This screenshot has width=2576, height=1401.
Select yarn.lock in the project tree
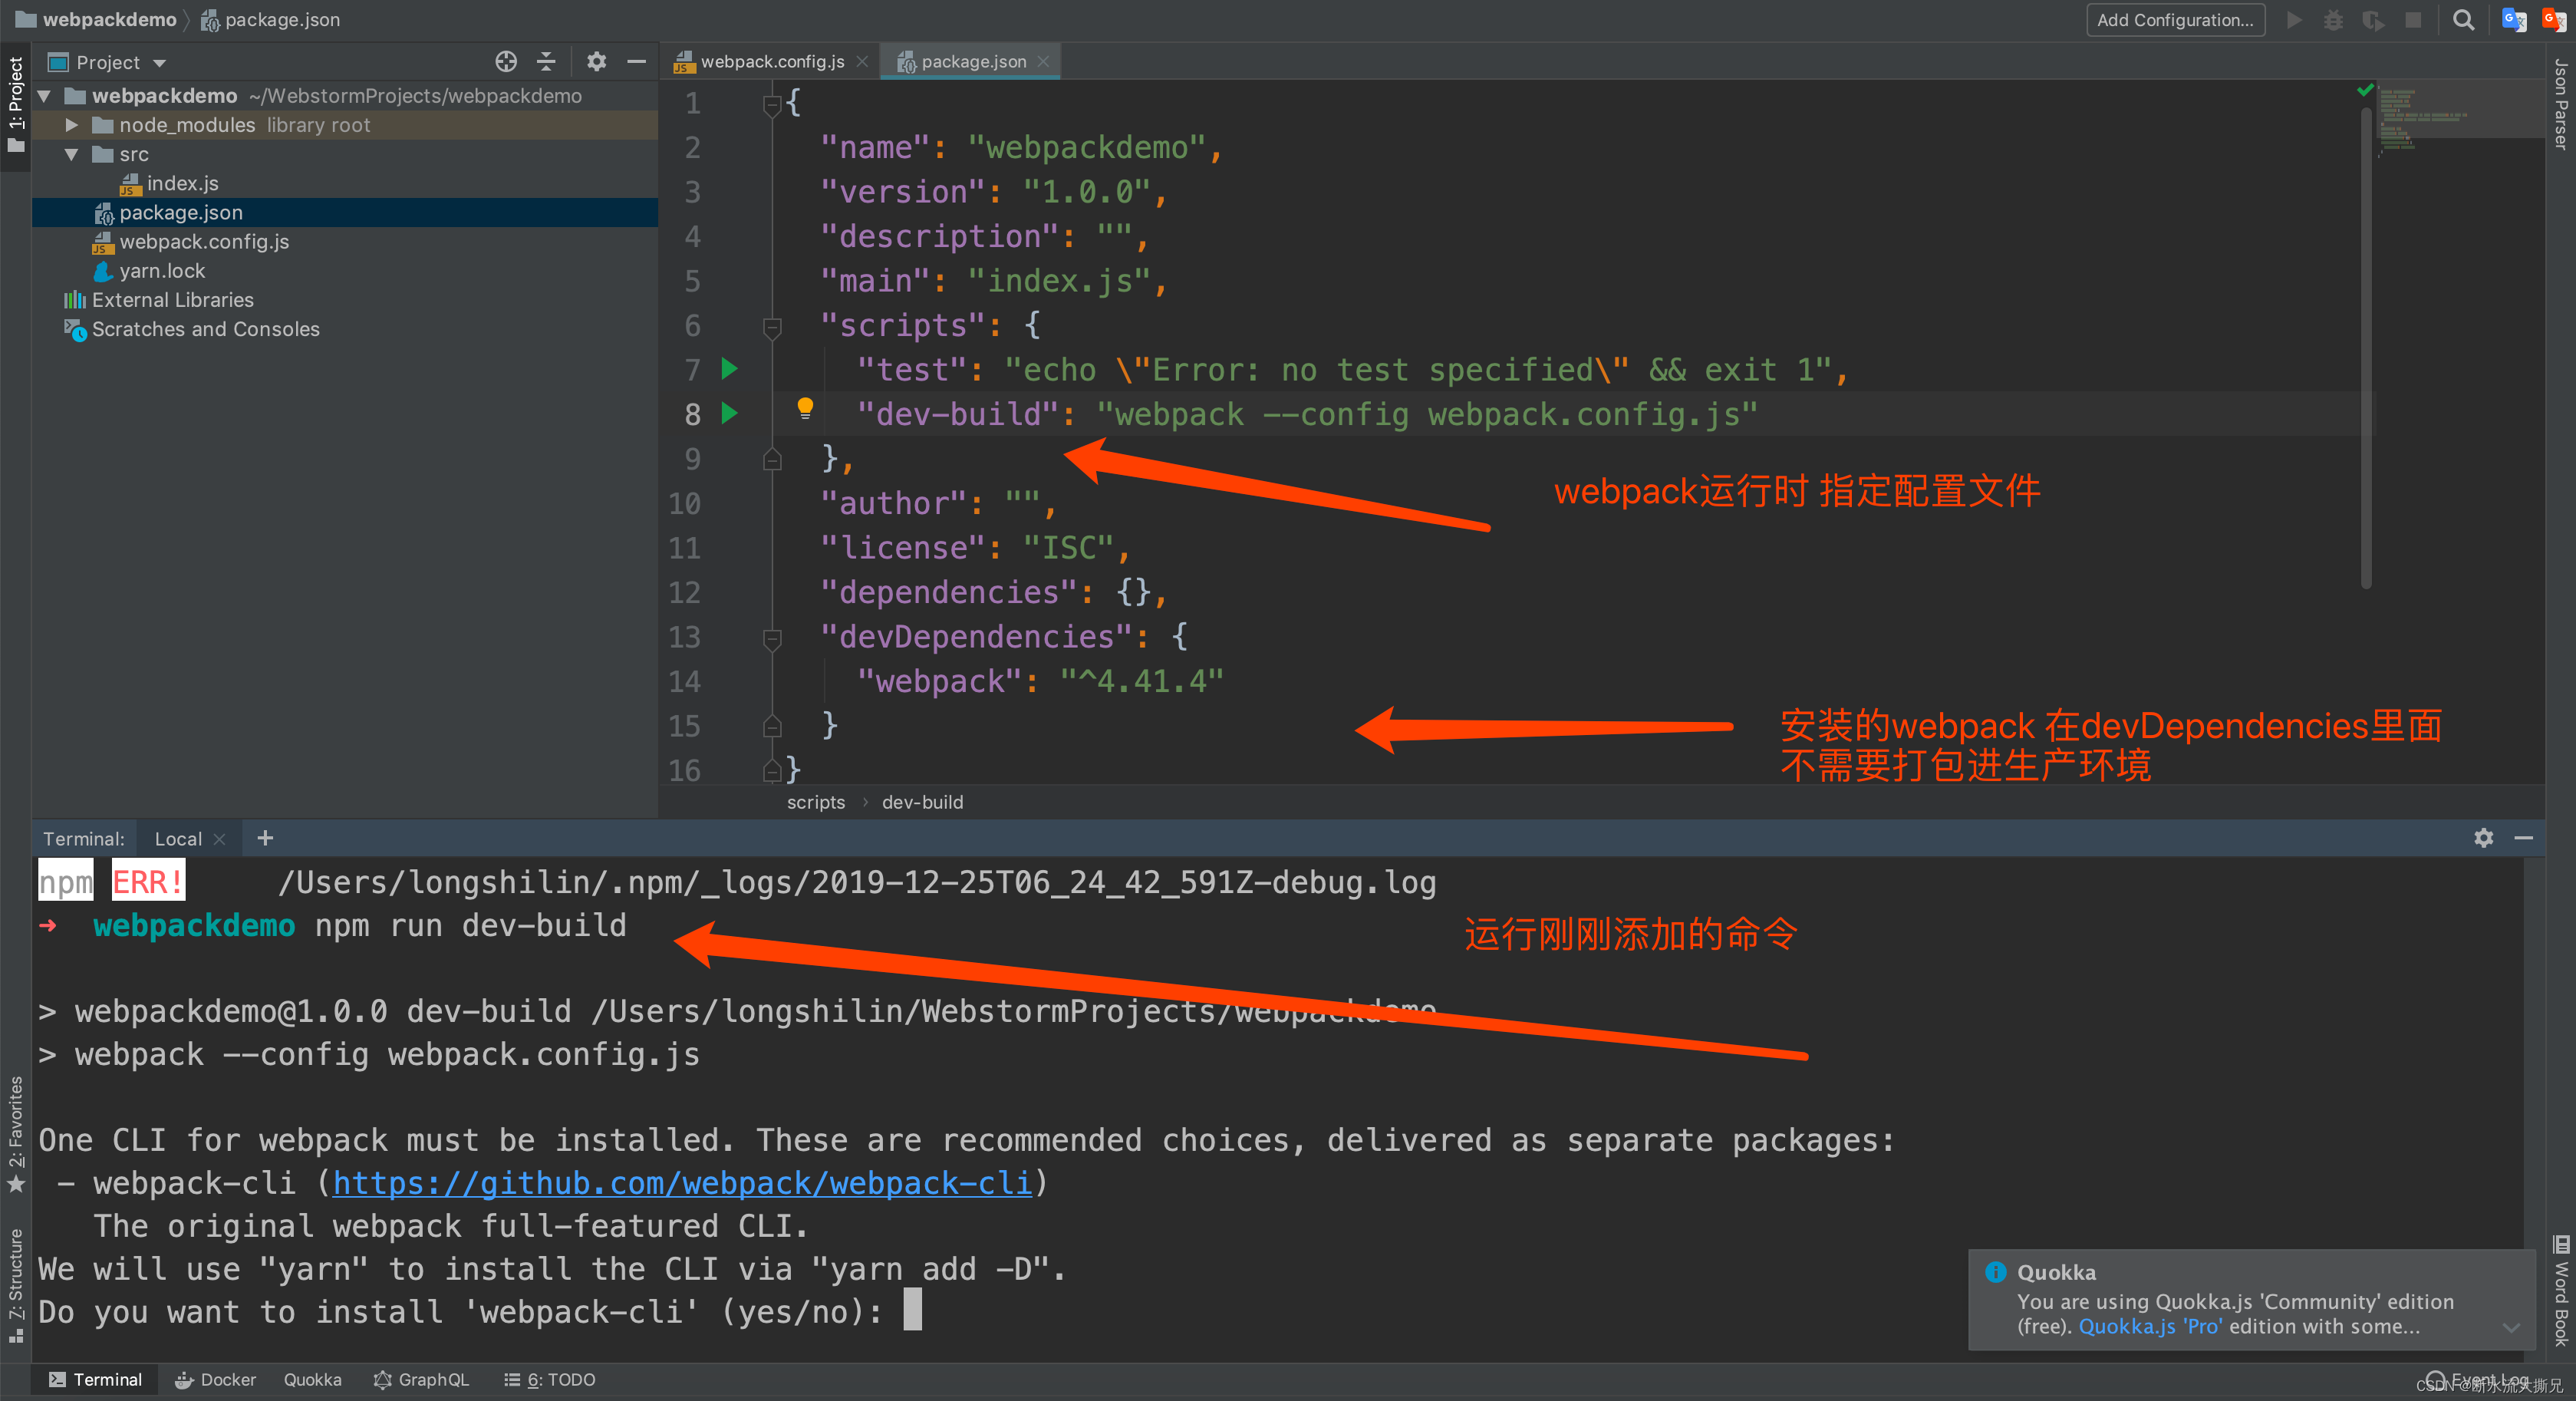click(x=162, y=270)
